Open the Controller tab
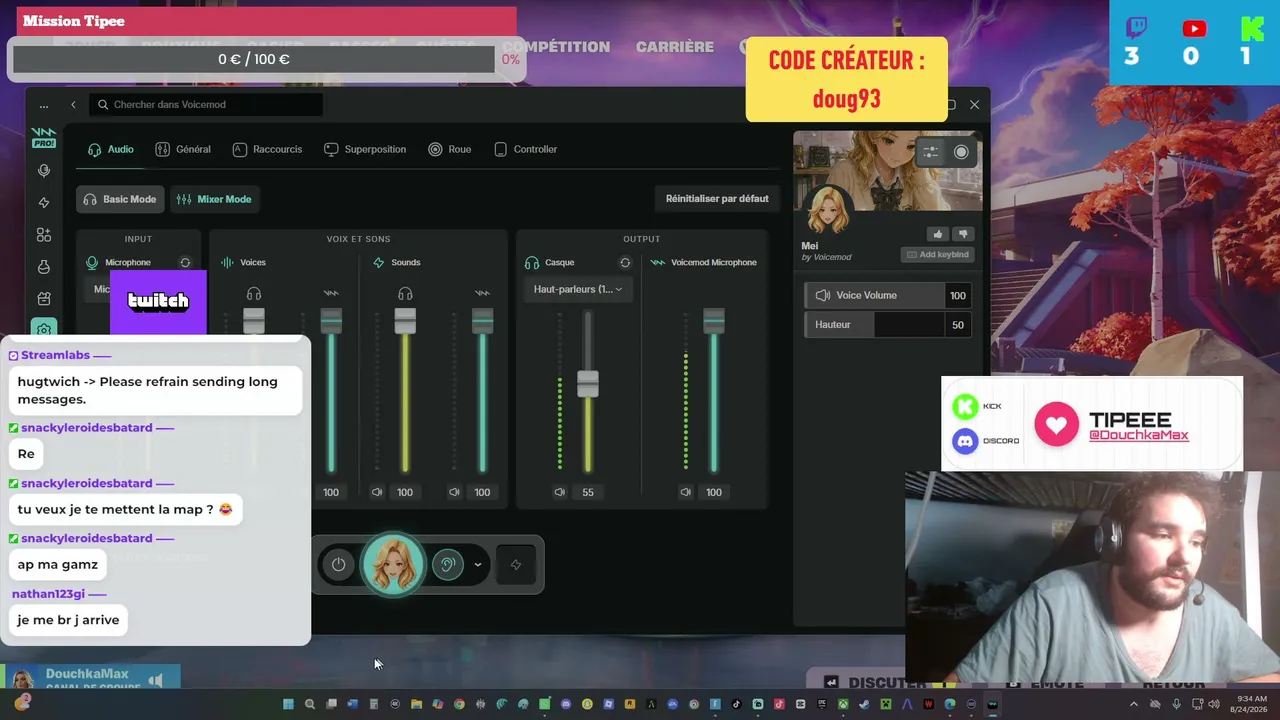1280x720 pixels. point(526,149)
